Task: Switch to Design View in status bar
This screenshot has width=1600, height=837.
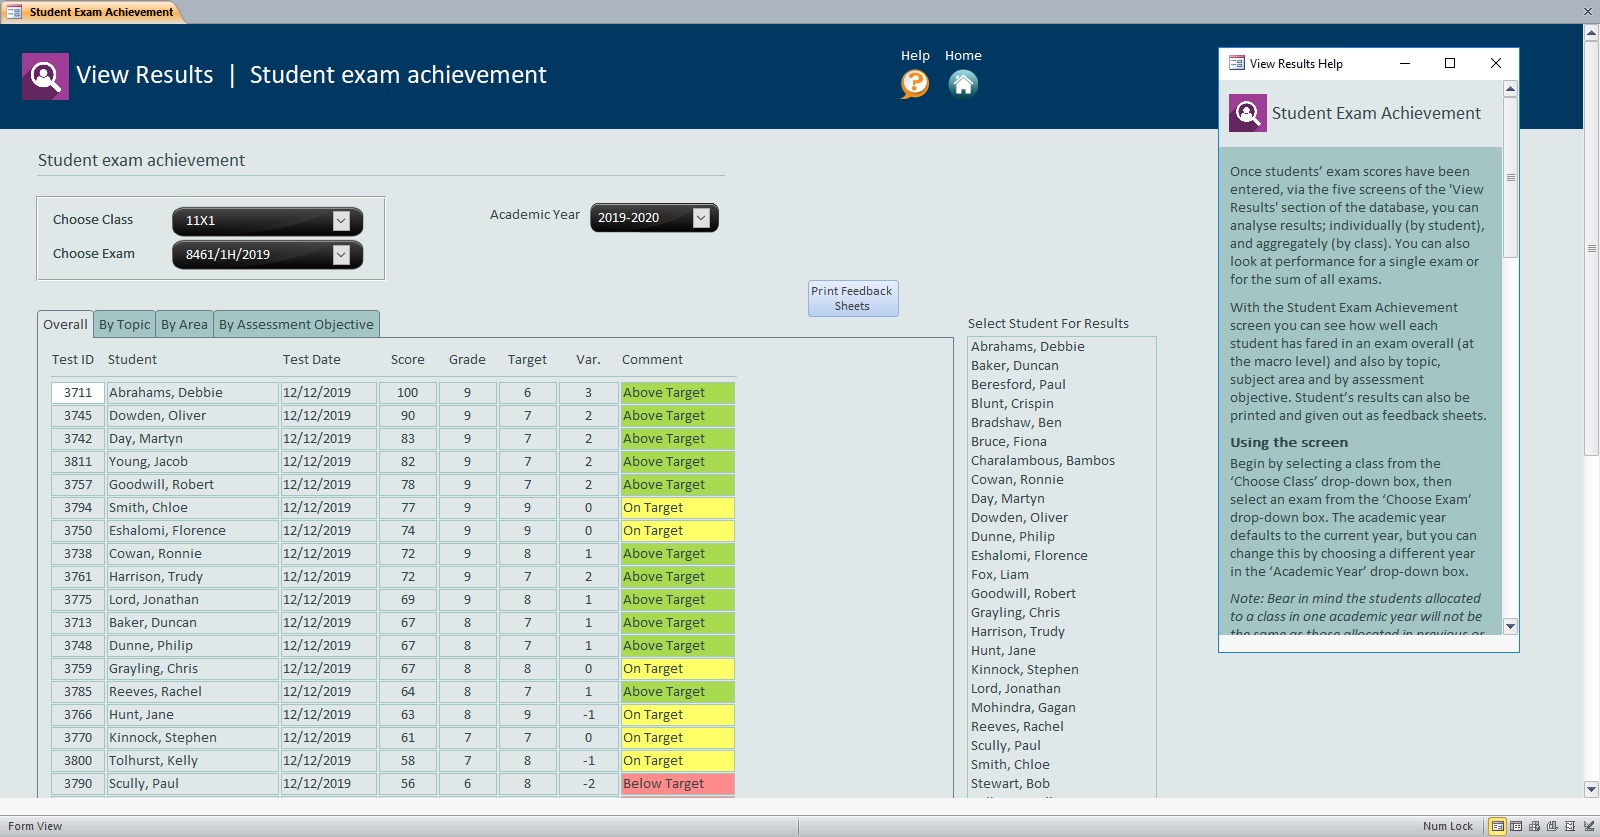Action: point(1589,826)
